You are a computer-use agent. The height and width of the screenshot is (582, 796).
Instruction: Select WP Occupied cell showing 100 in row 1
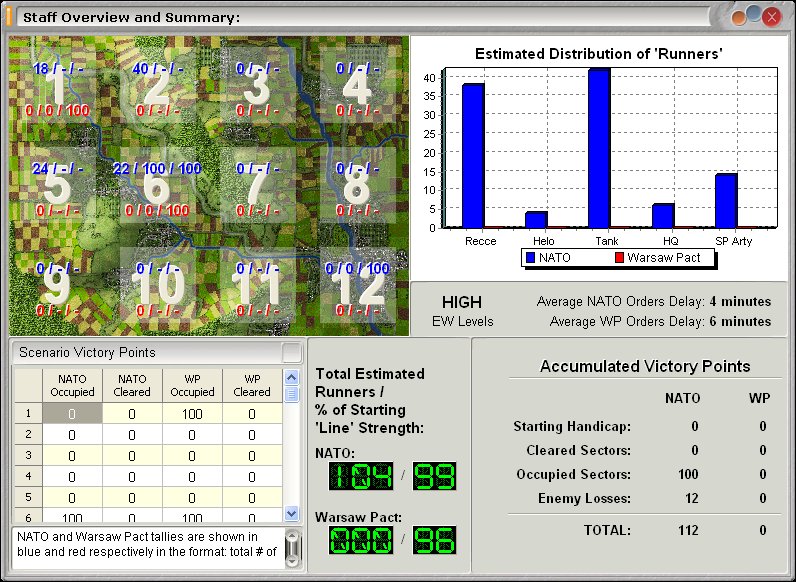[192, 413]
